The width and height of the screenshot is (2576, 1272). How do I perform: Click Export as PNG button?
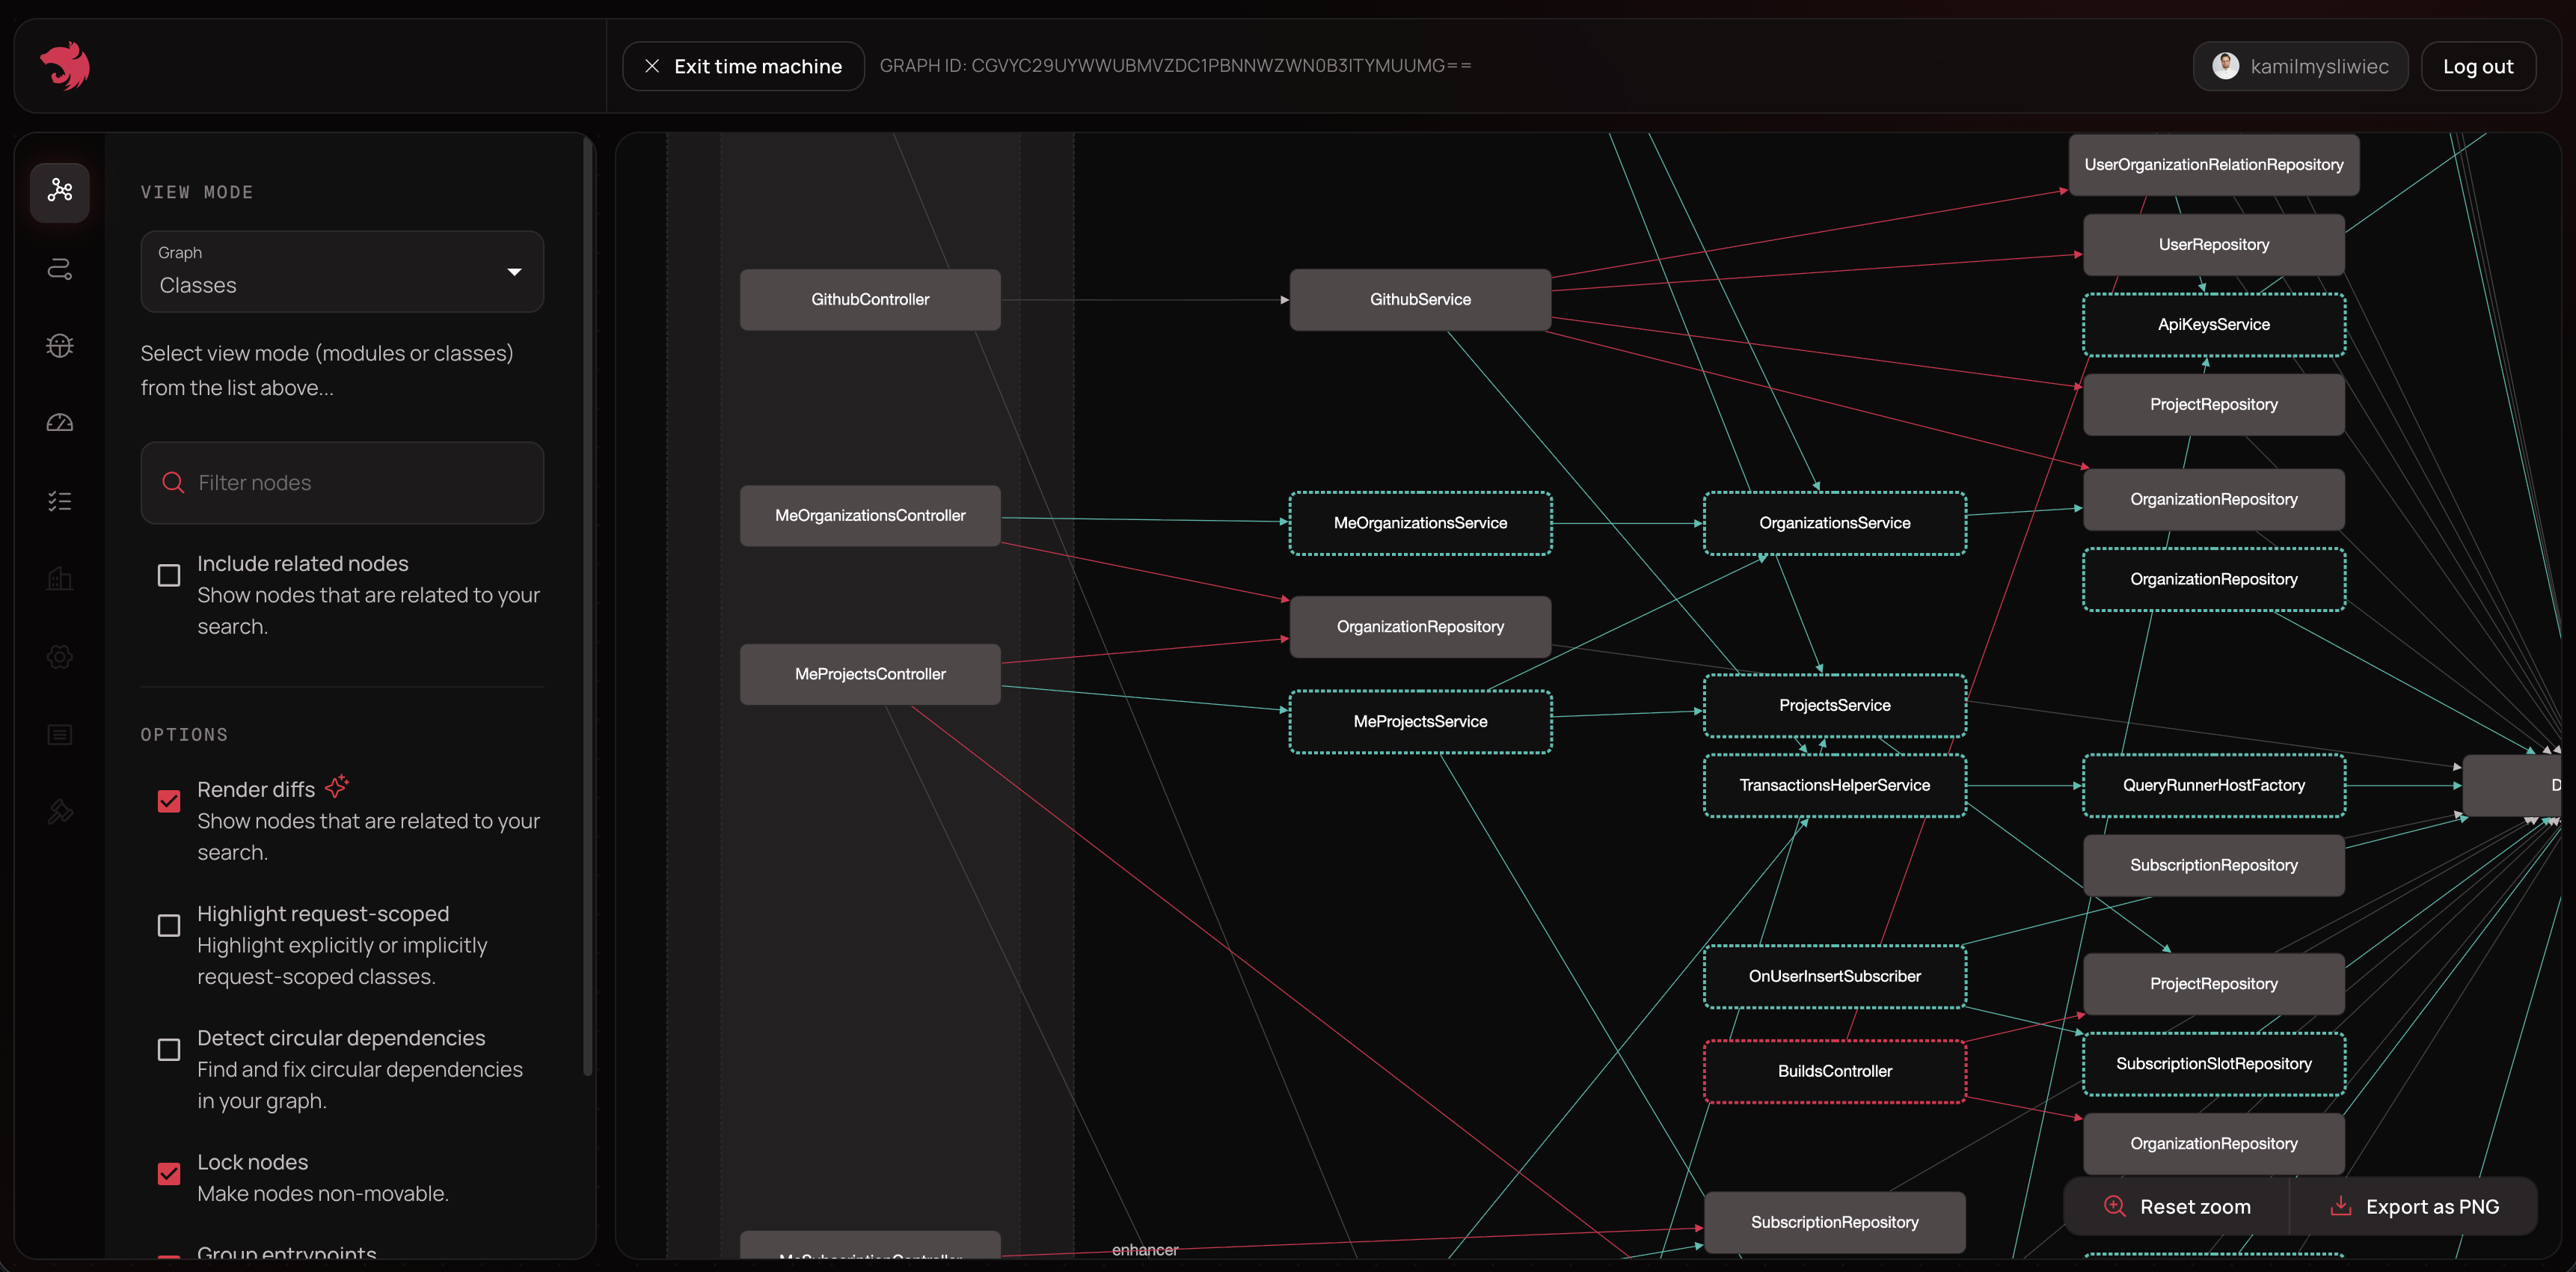point(2415,1206)
